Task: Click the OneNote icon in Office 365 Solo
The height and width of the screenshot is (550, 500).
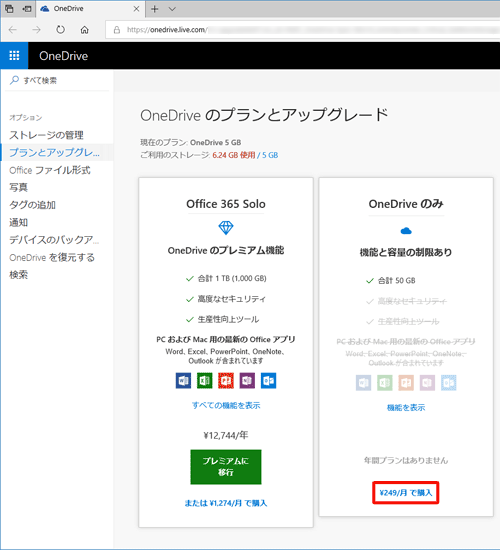Action: [247, 381]
